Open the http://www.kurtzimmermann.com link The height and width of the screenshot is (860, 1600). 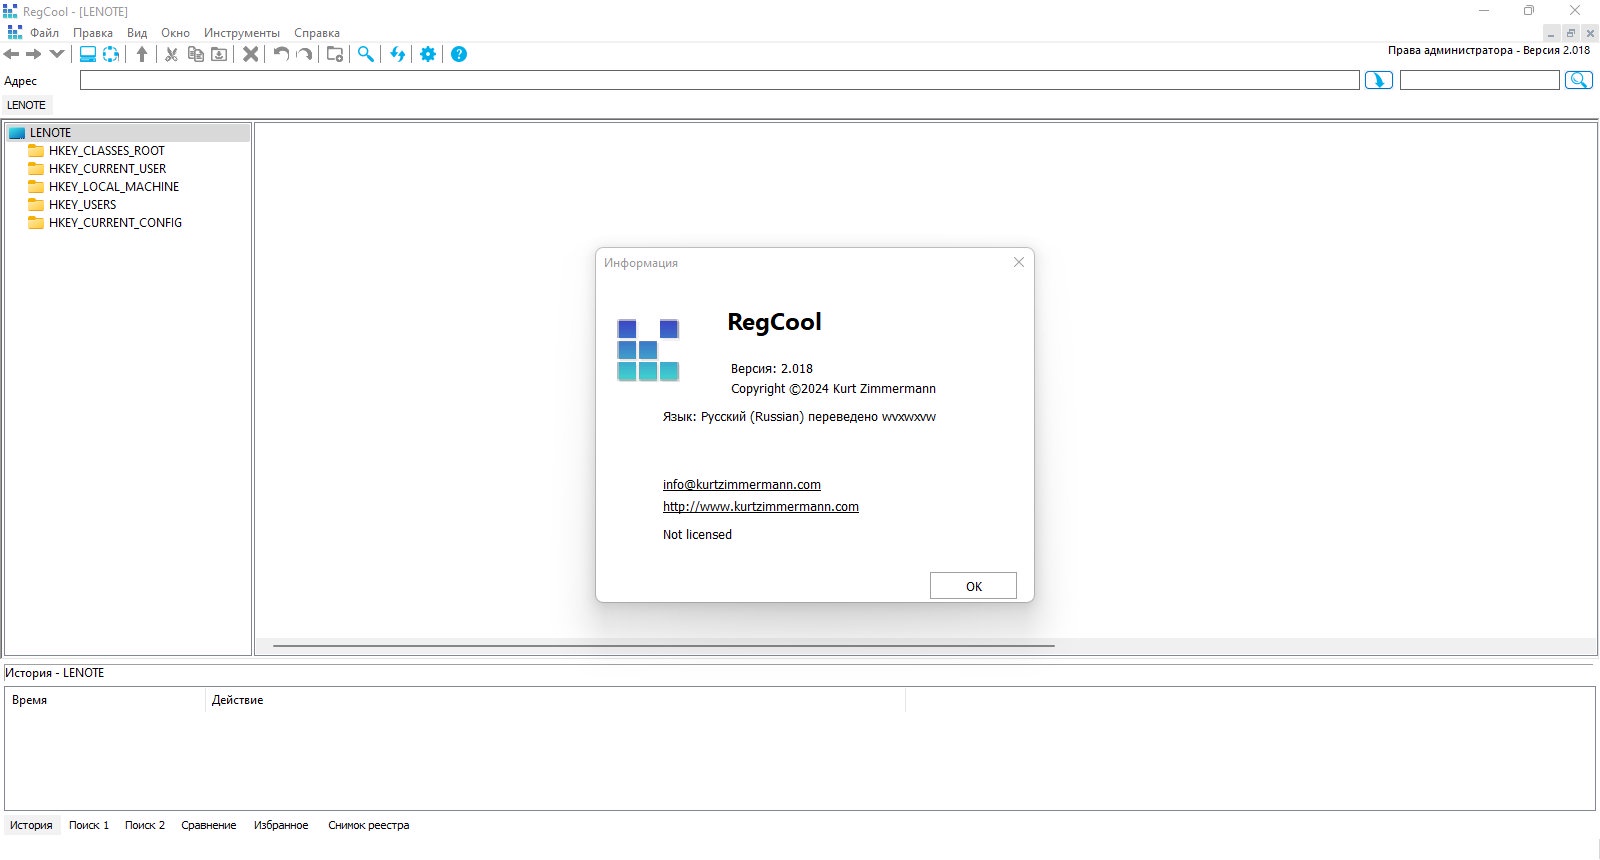761,507
